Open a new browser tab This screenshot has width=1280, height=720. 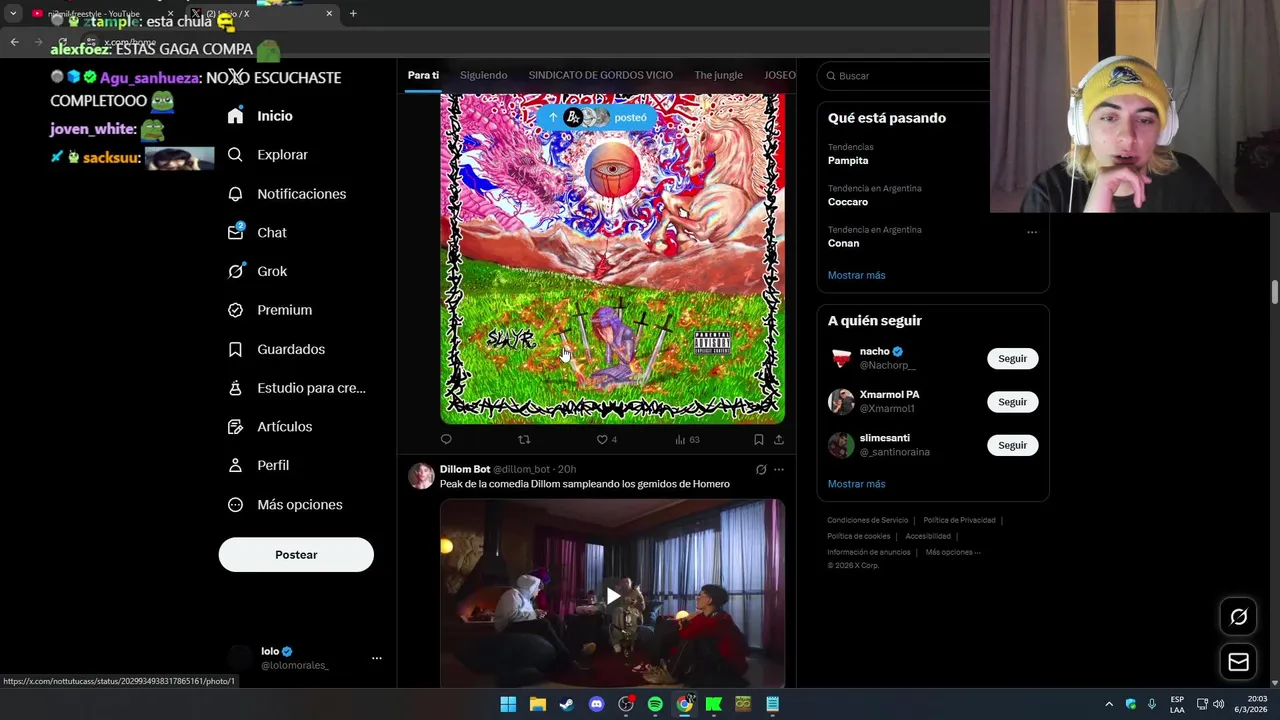[x=353, y=14]
